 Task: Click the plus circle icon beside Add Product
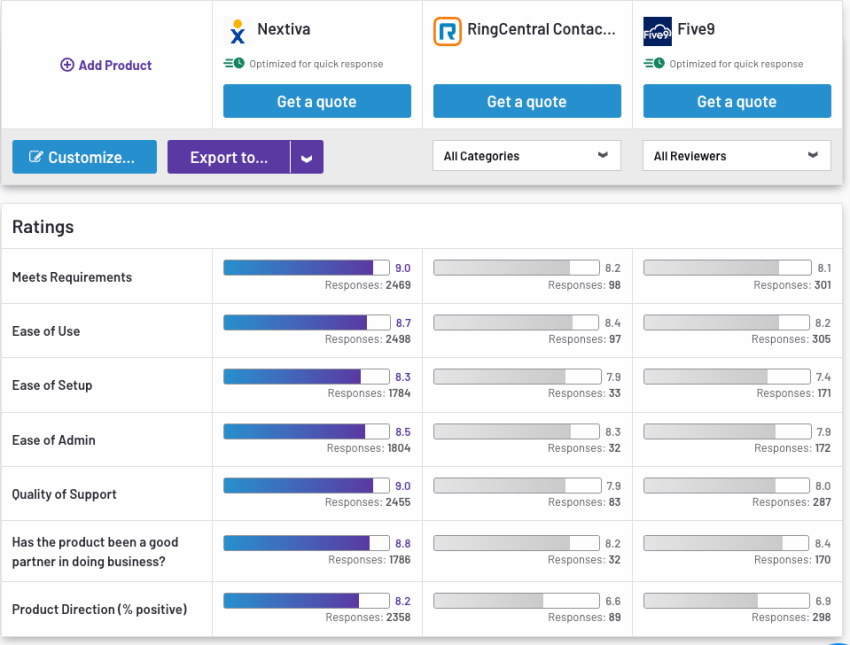point(67,65)
